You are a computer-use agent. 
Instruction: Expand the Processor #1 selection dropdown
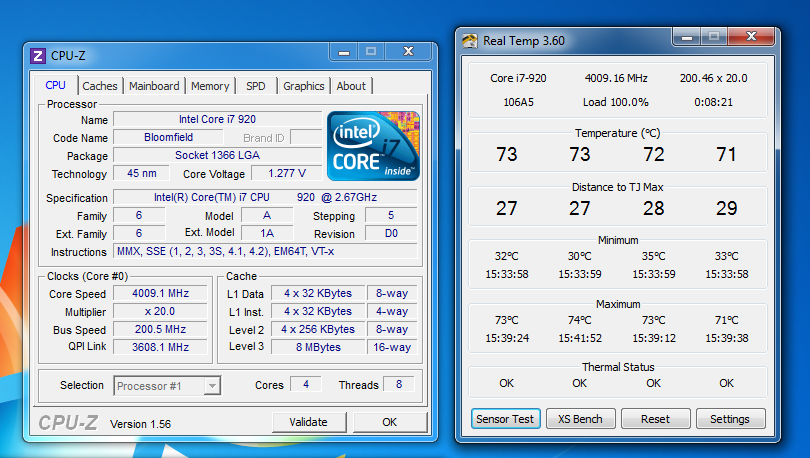(211, 386)
